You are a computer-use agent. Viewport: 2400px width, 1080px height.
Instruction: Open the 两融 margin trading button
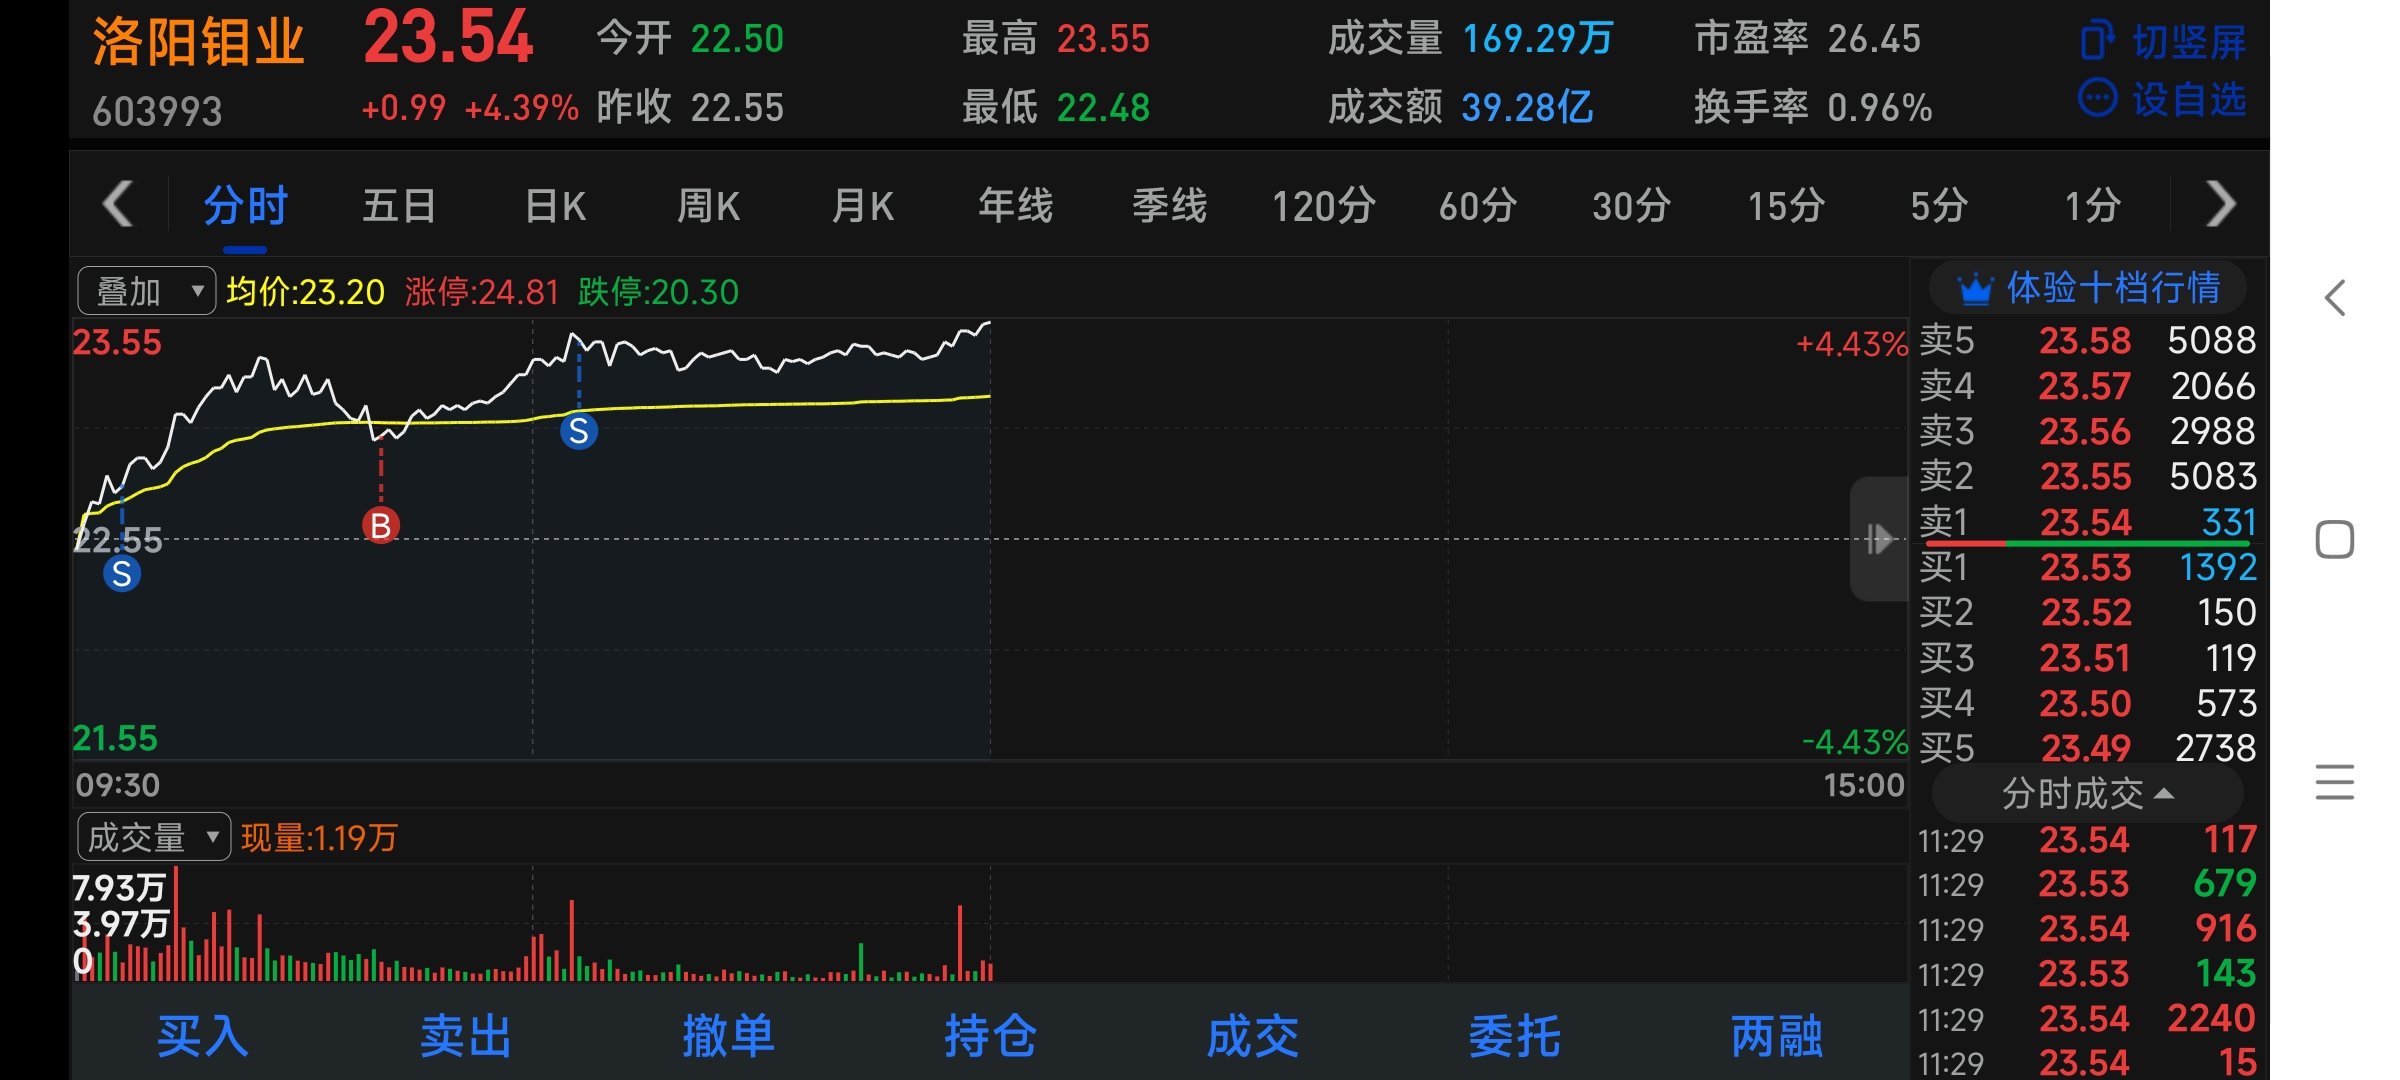[x=1776, y=1036]
